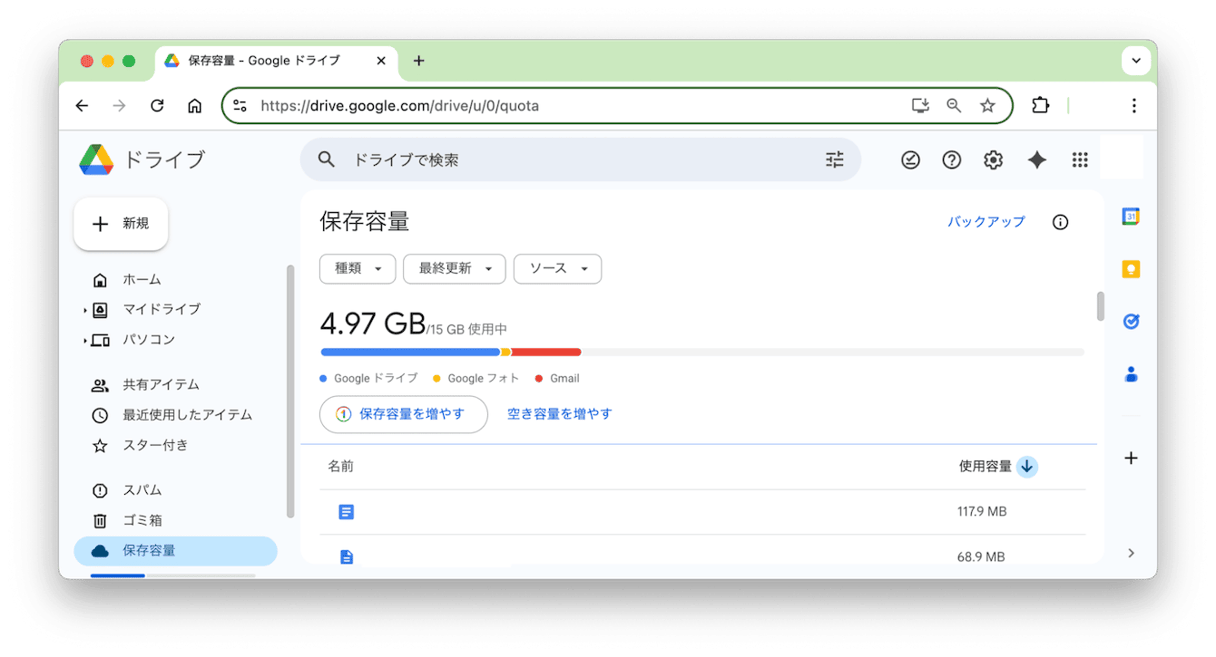Click the 68.9 MB size value

point(981,557)
